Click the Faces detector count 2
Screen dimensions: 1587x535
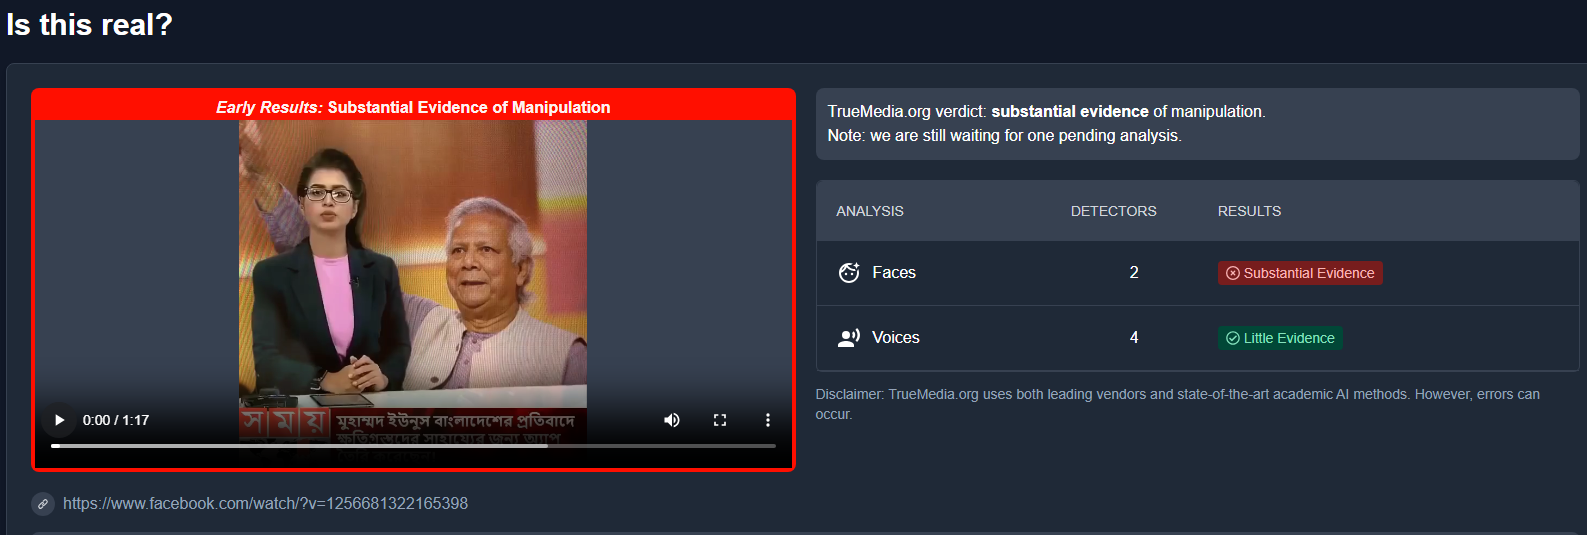coord(1134,272)
